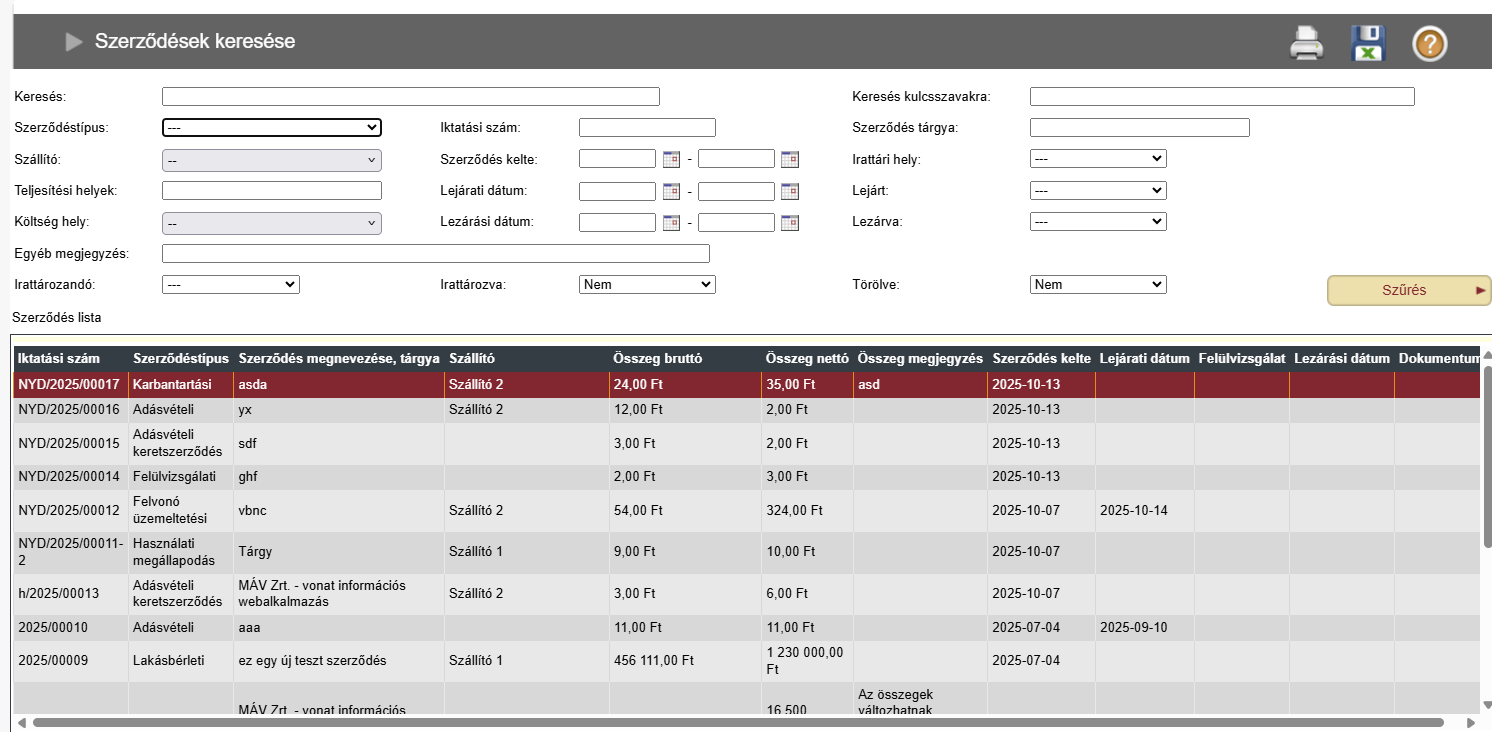
Task: Focus the Keresés search field
Action: 411,97
